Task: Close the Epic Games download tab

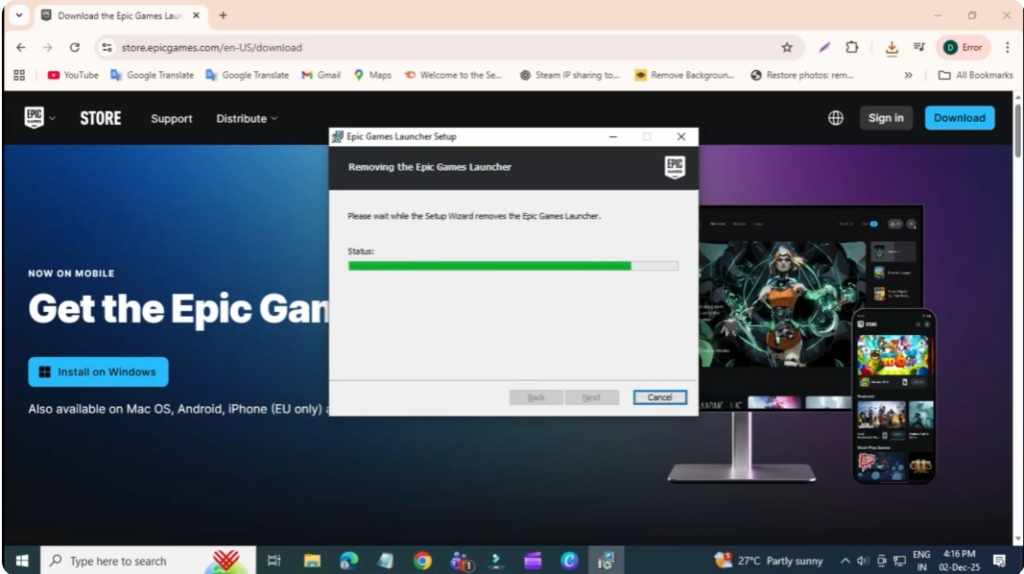Action: 196,15
